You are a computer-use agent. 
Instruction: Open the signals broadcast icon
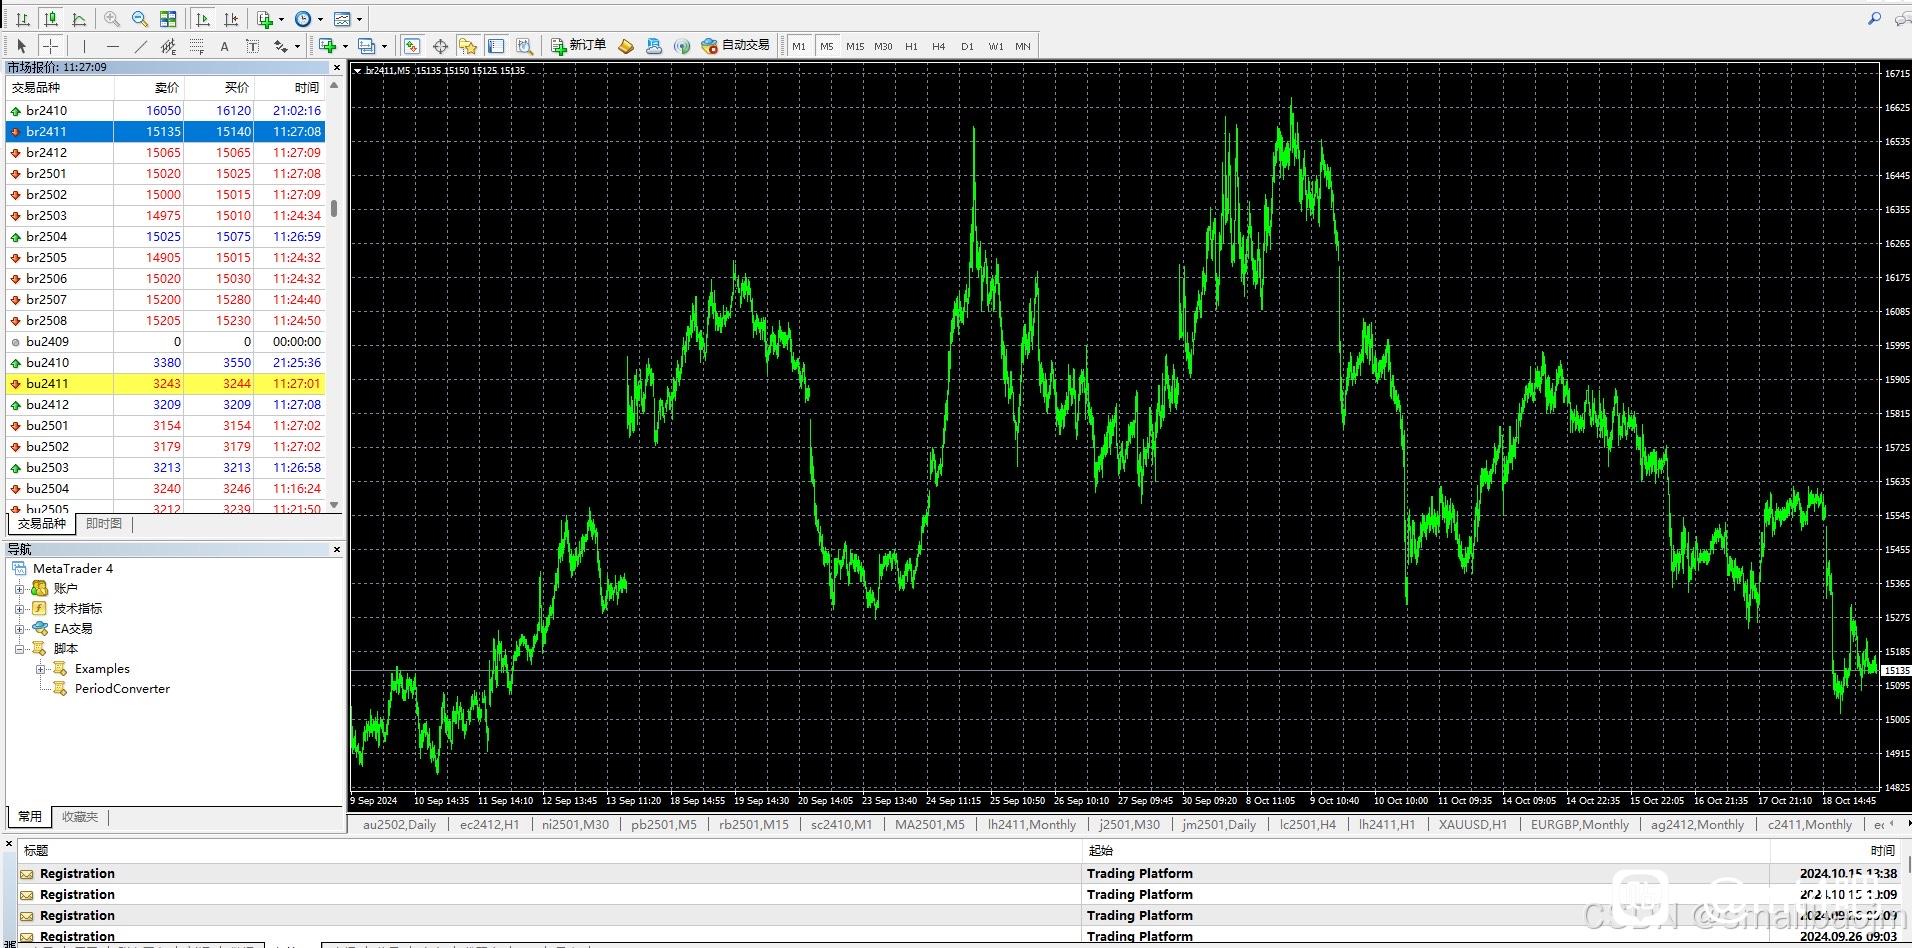682,46
